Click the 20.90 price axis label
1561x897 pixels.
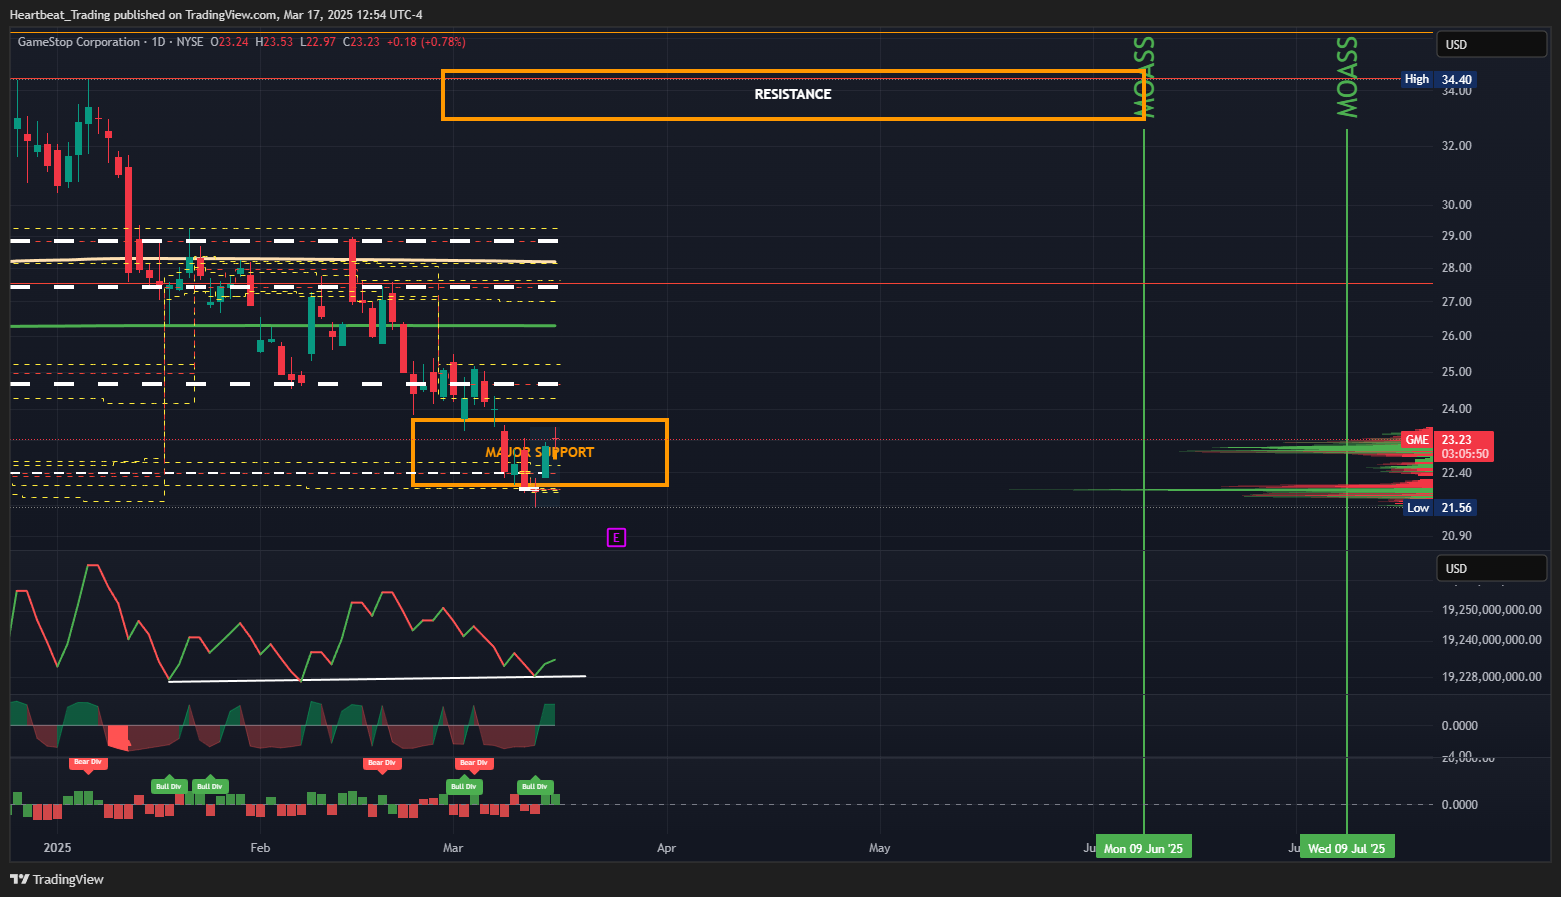click(1456, 536)
